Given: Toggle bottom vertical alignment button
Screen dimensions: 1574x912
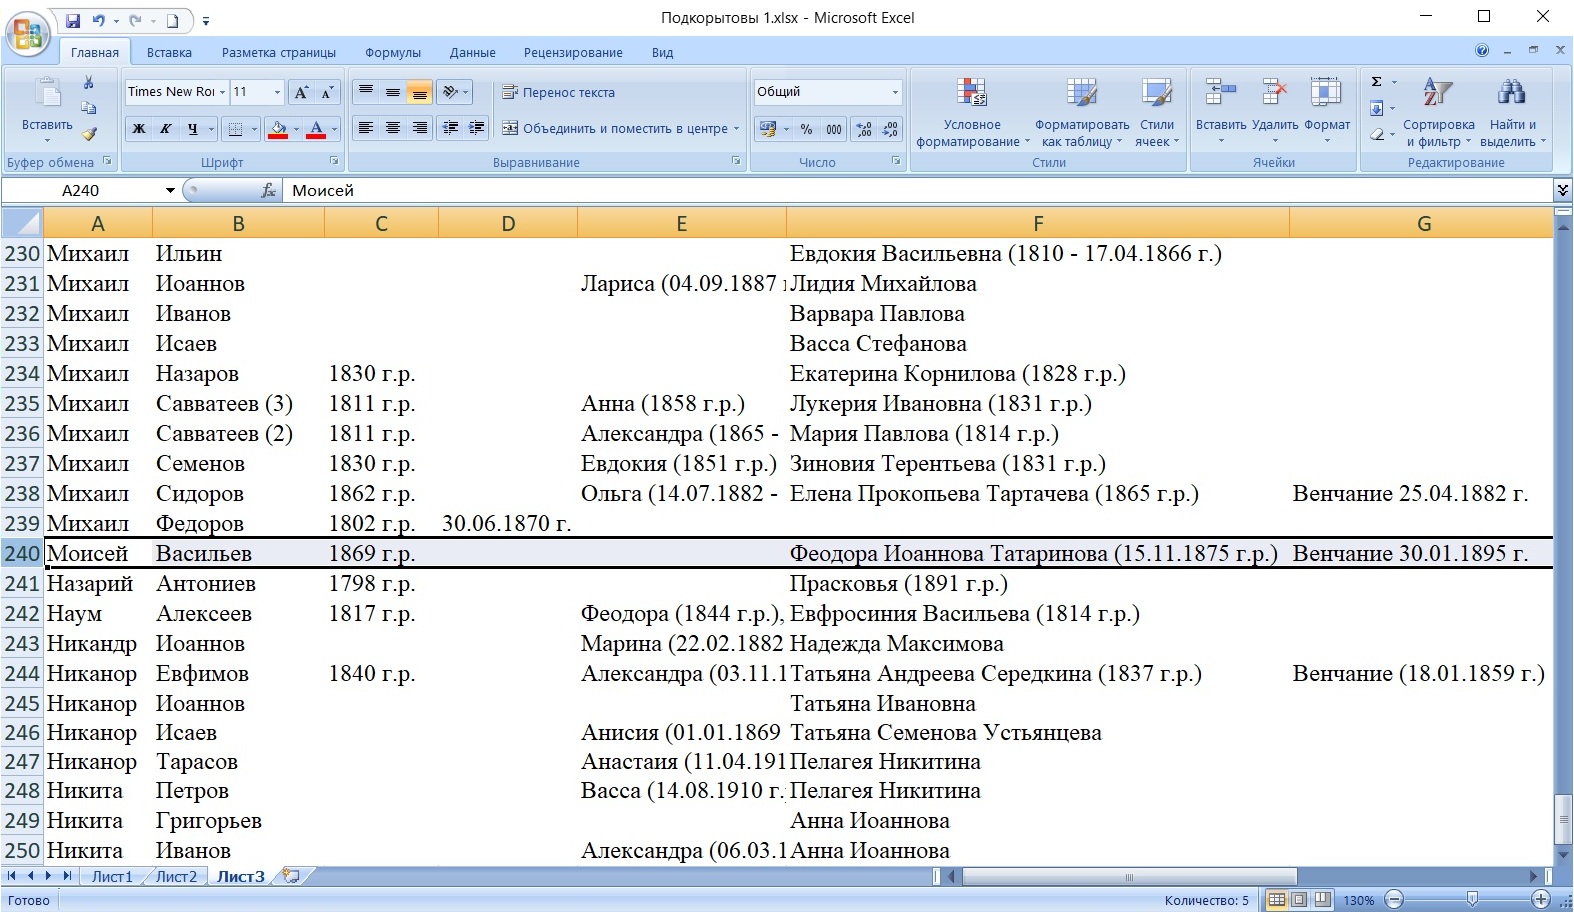Looking at the screenshot, I should point(420,92).
